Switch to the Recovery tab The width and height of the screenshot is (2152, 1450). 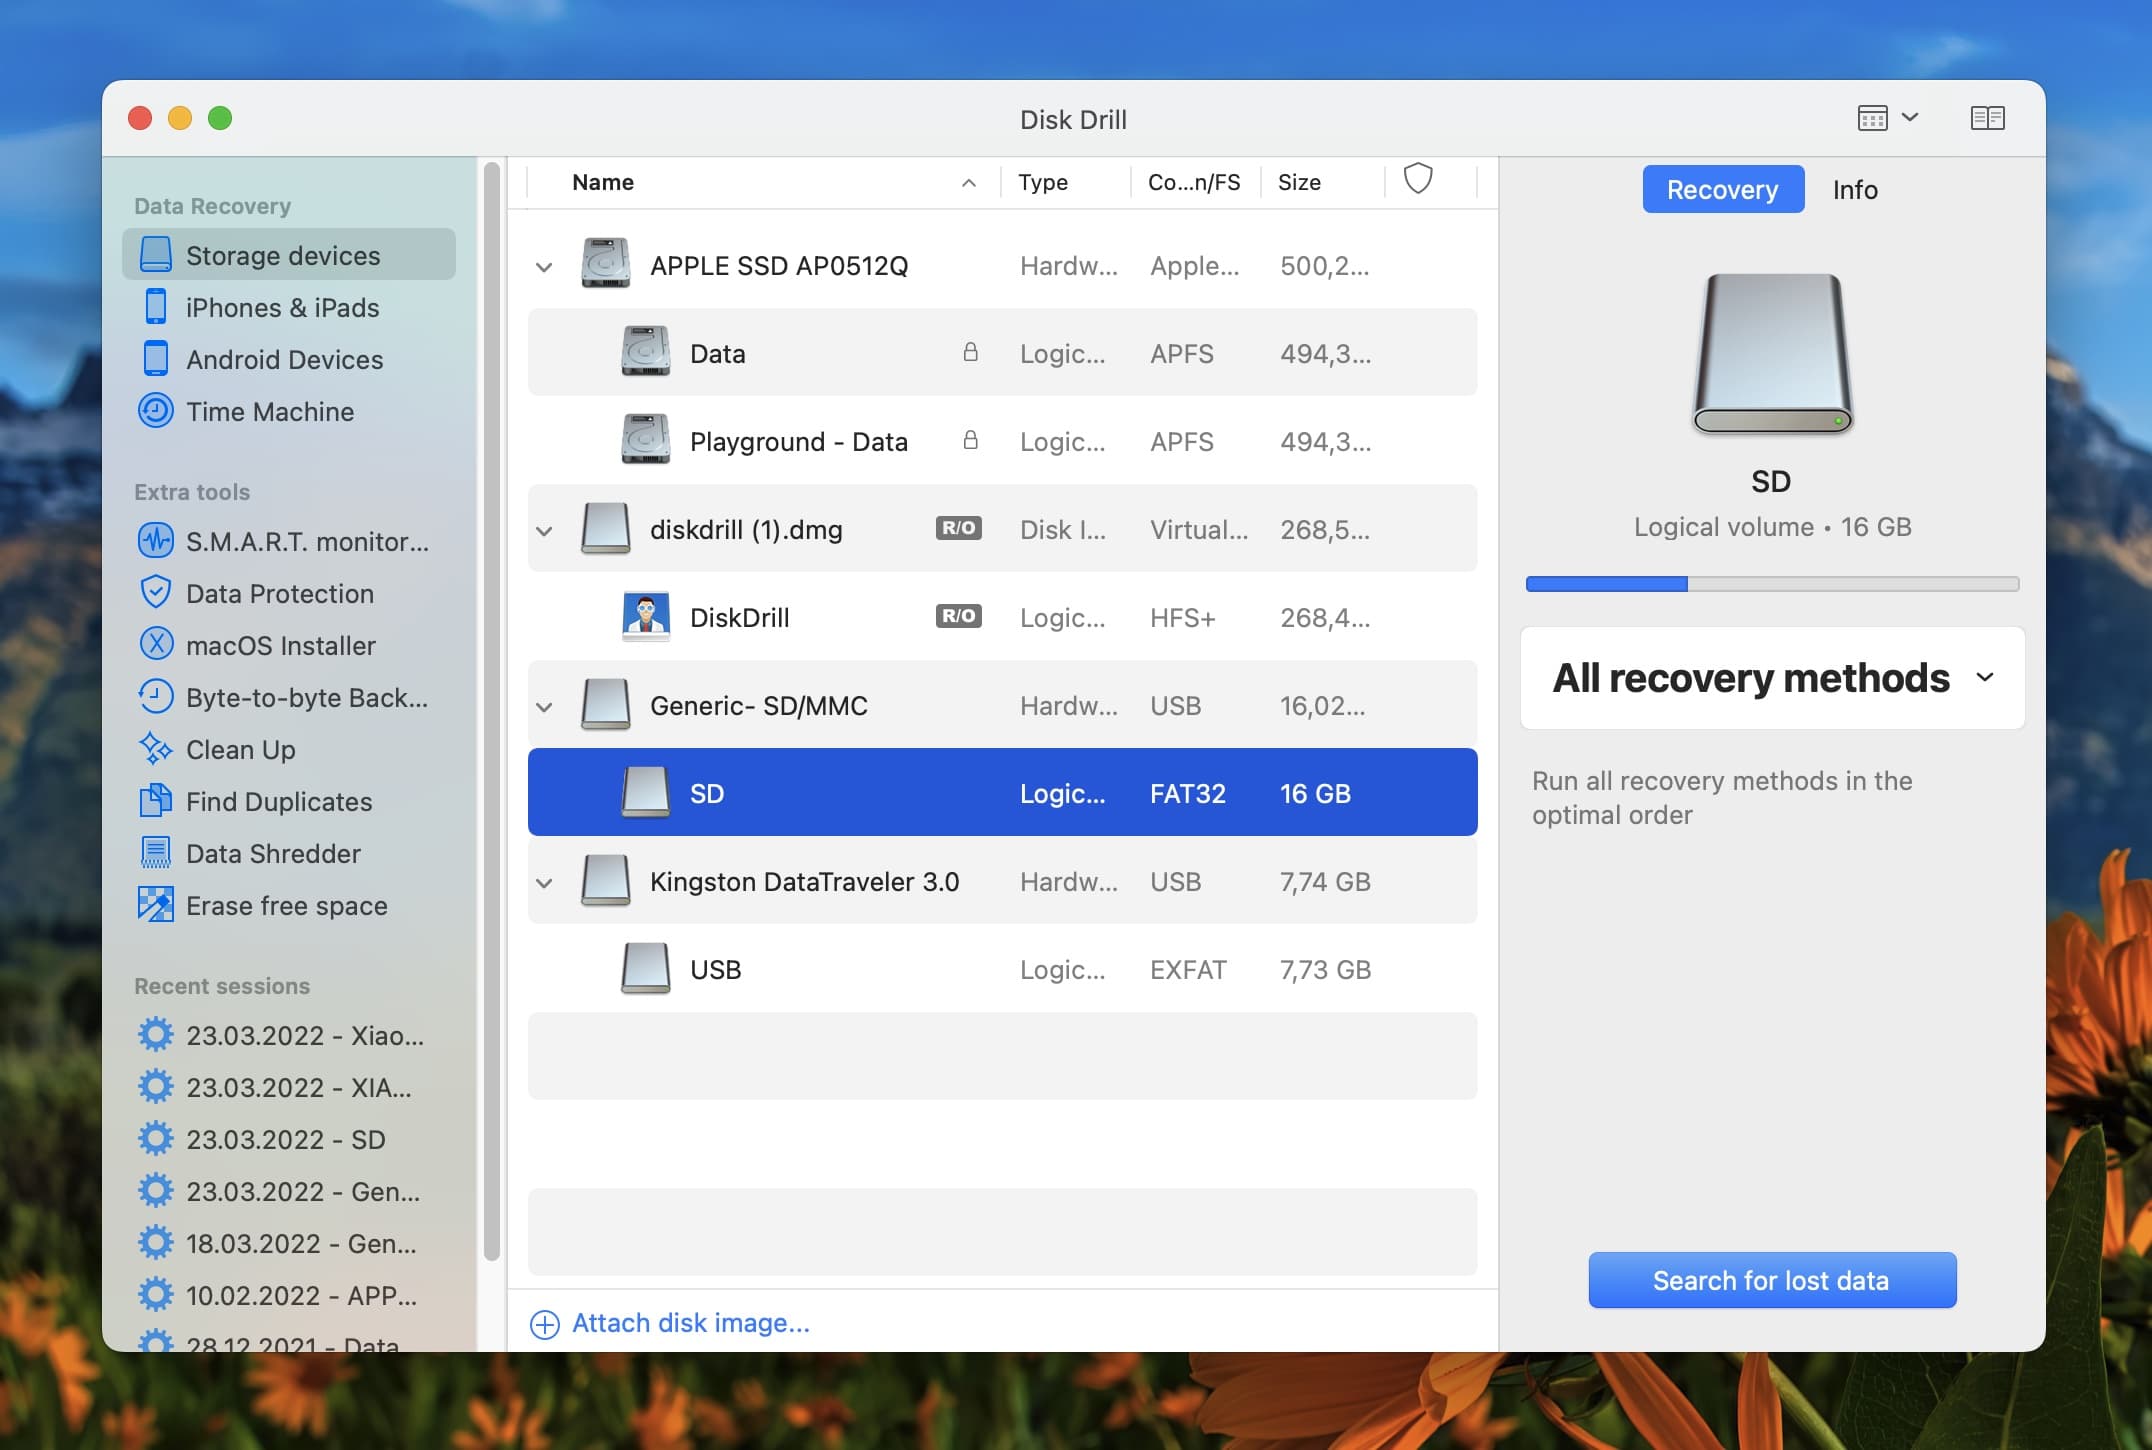pos(1722,189)
